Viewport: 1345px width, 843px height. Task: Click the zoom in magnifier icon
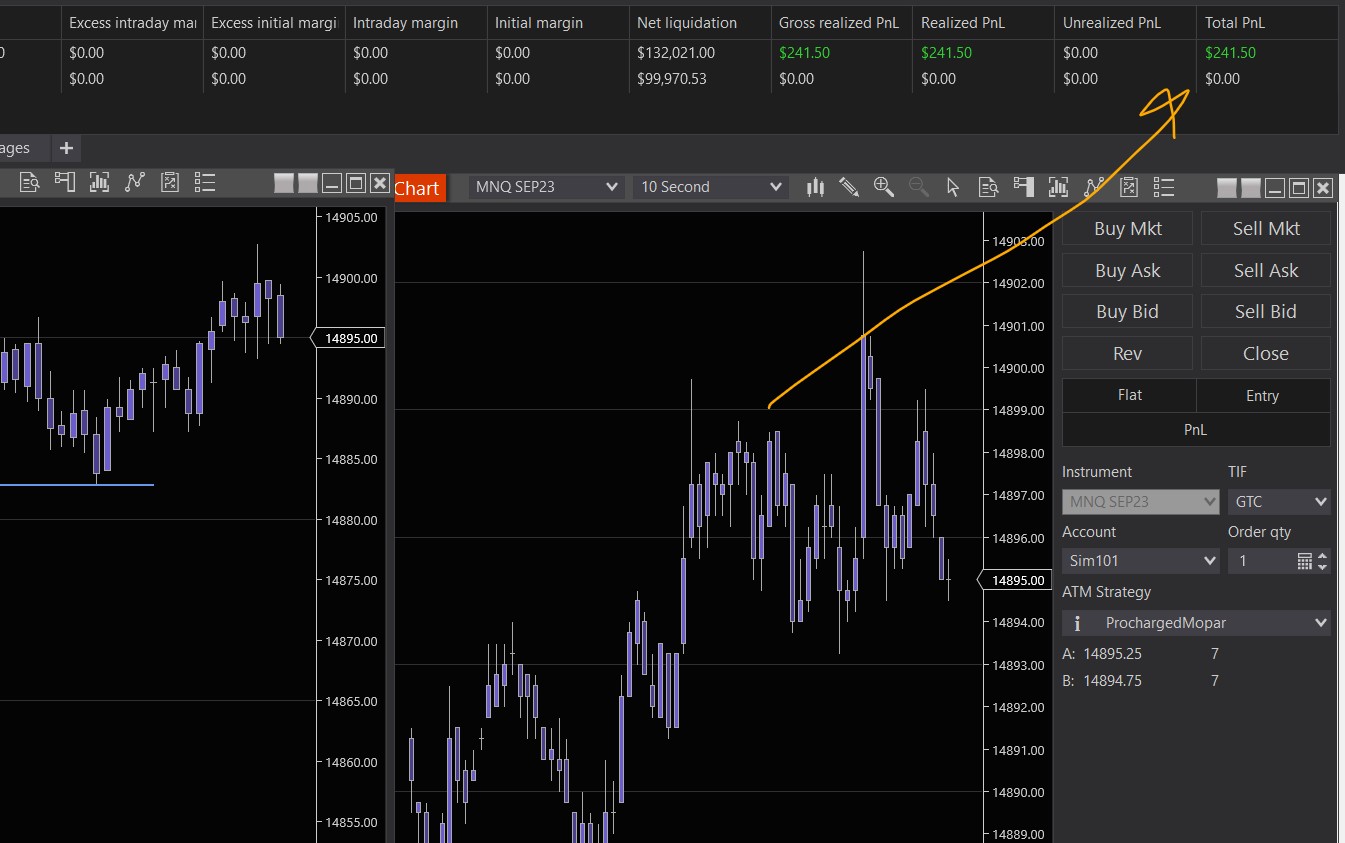pos(883,187)
